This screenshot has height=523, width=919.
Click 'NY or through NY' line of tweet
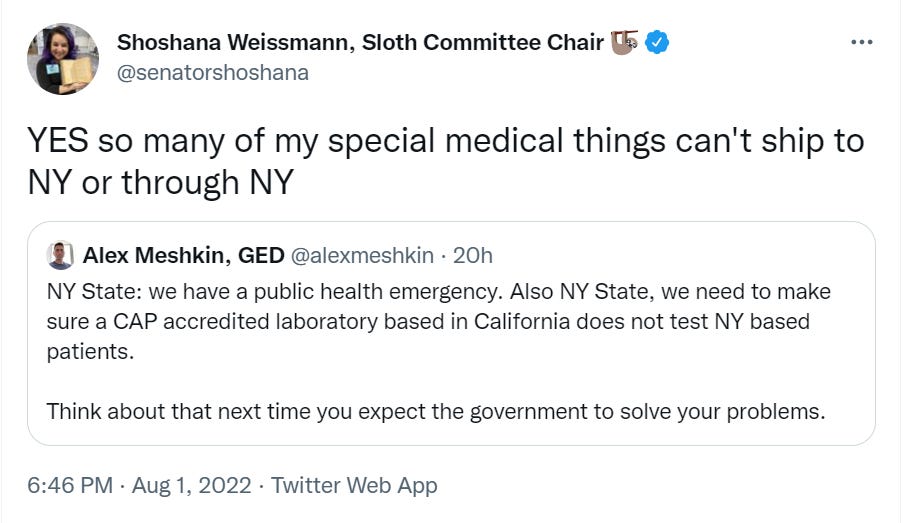pos(160,183)
